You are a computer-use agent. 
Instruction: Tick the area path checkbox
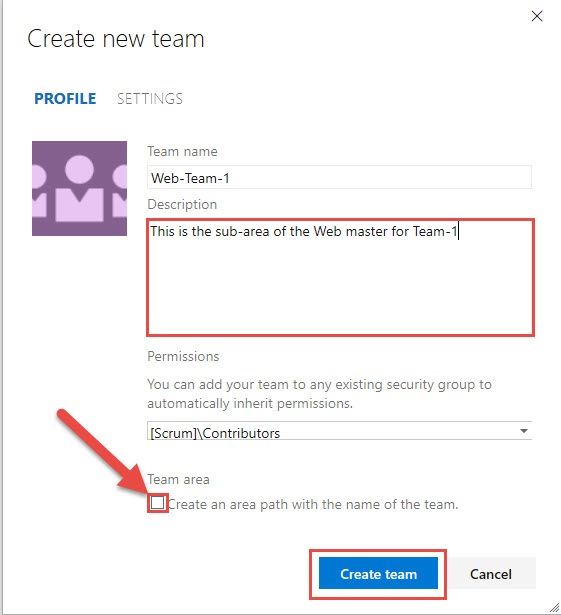(x=157, y=503)
